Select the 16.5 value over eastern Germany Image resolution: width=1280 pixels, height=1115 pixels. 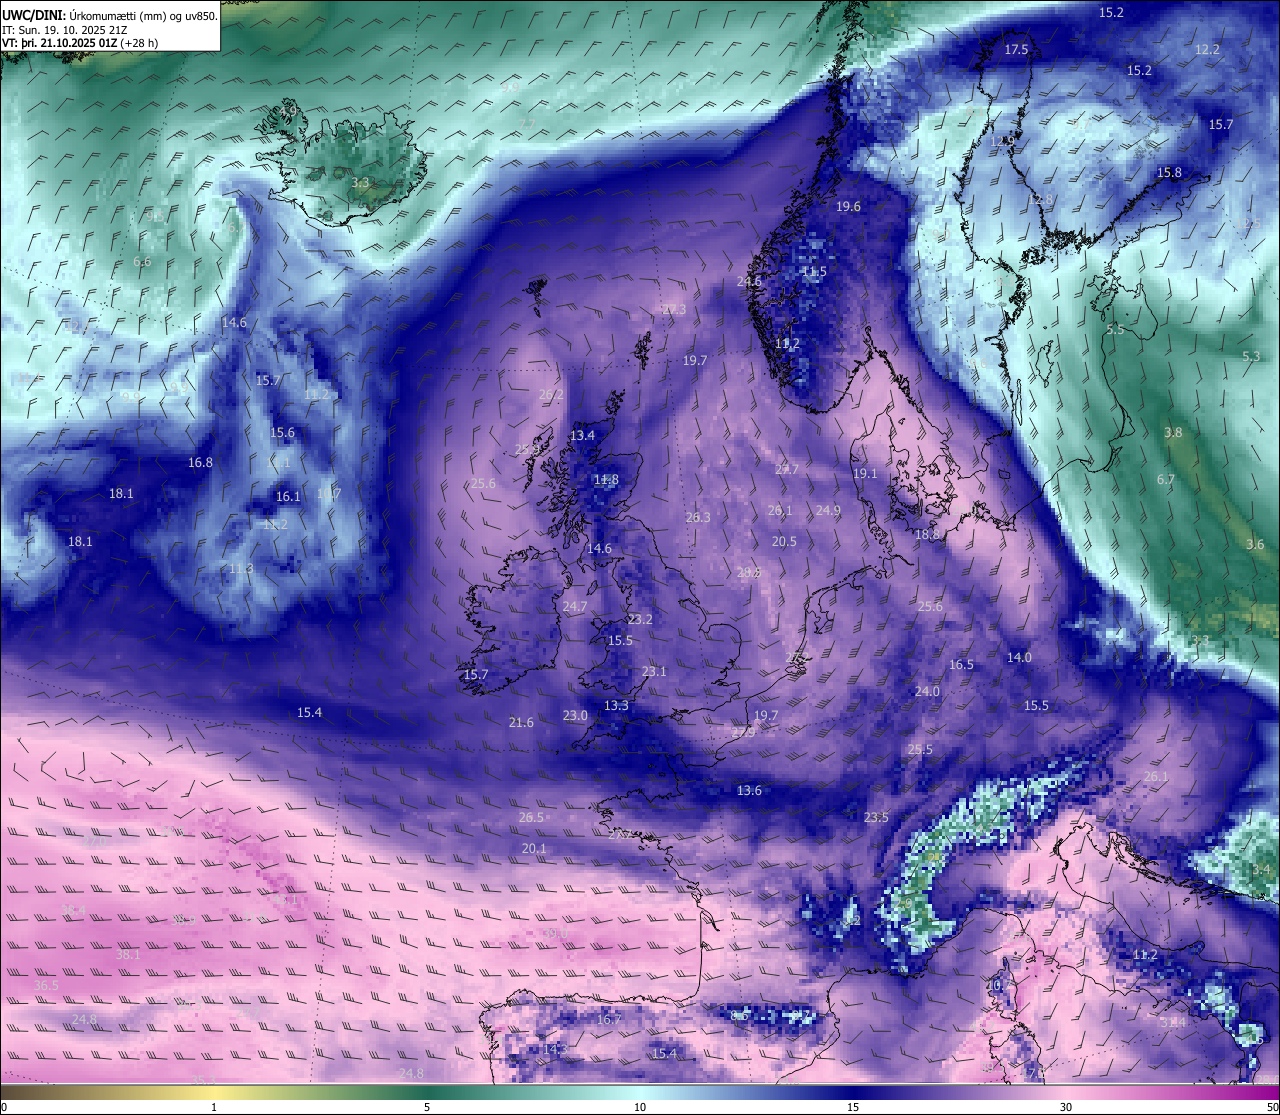pos(961,665)
